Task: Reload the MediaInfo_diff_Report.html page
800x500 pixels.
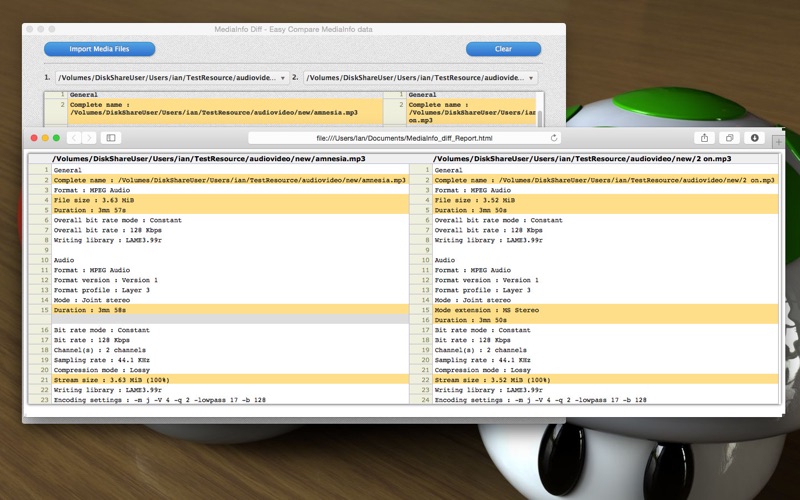Action: pyautogui.click(x=554, y=138)
